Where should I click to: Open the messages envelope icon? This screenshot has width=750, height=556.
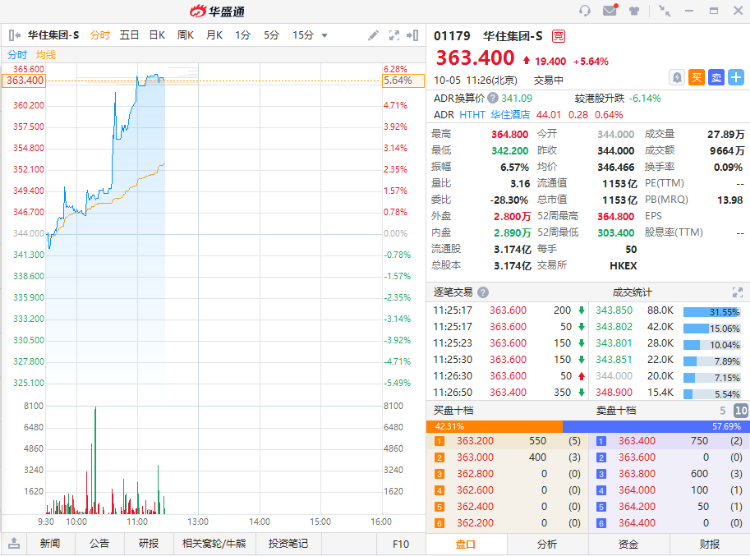click(610, 10)
